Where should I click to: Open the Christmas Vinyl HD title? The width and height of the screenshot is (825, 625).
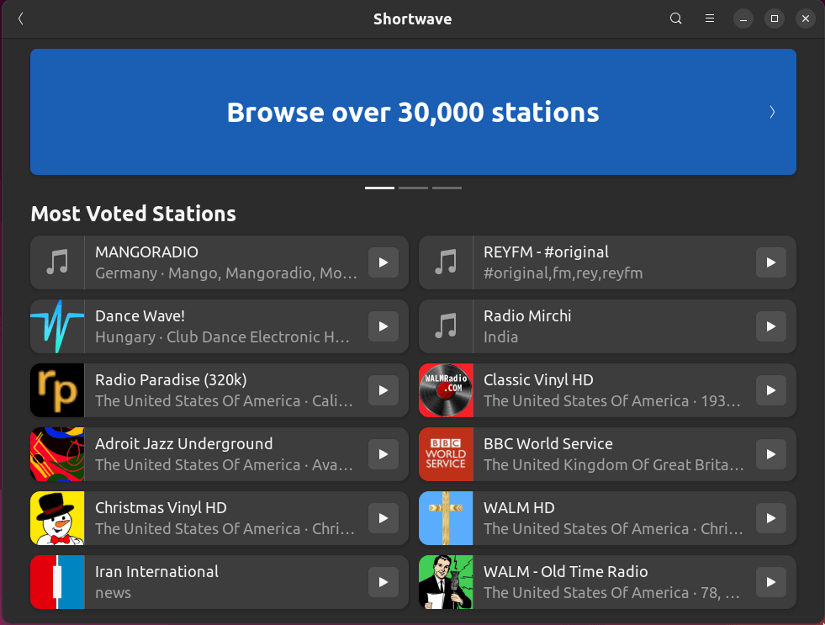[x=161, y=508]
